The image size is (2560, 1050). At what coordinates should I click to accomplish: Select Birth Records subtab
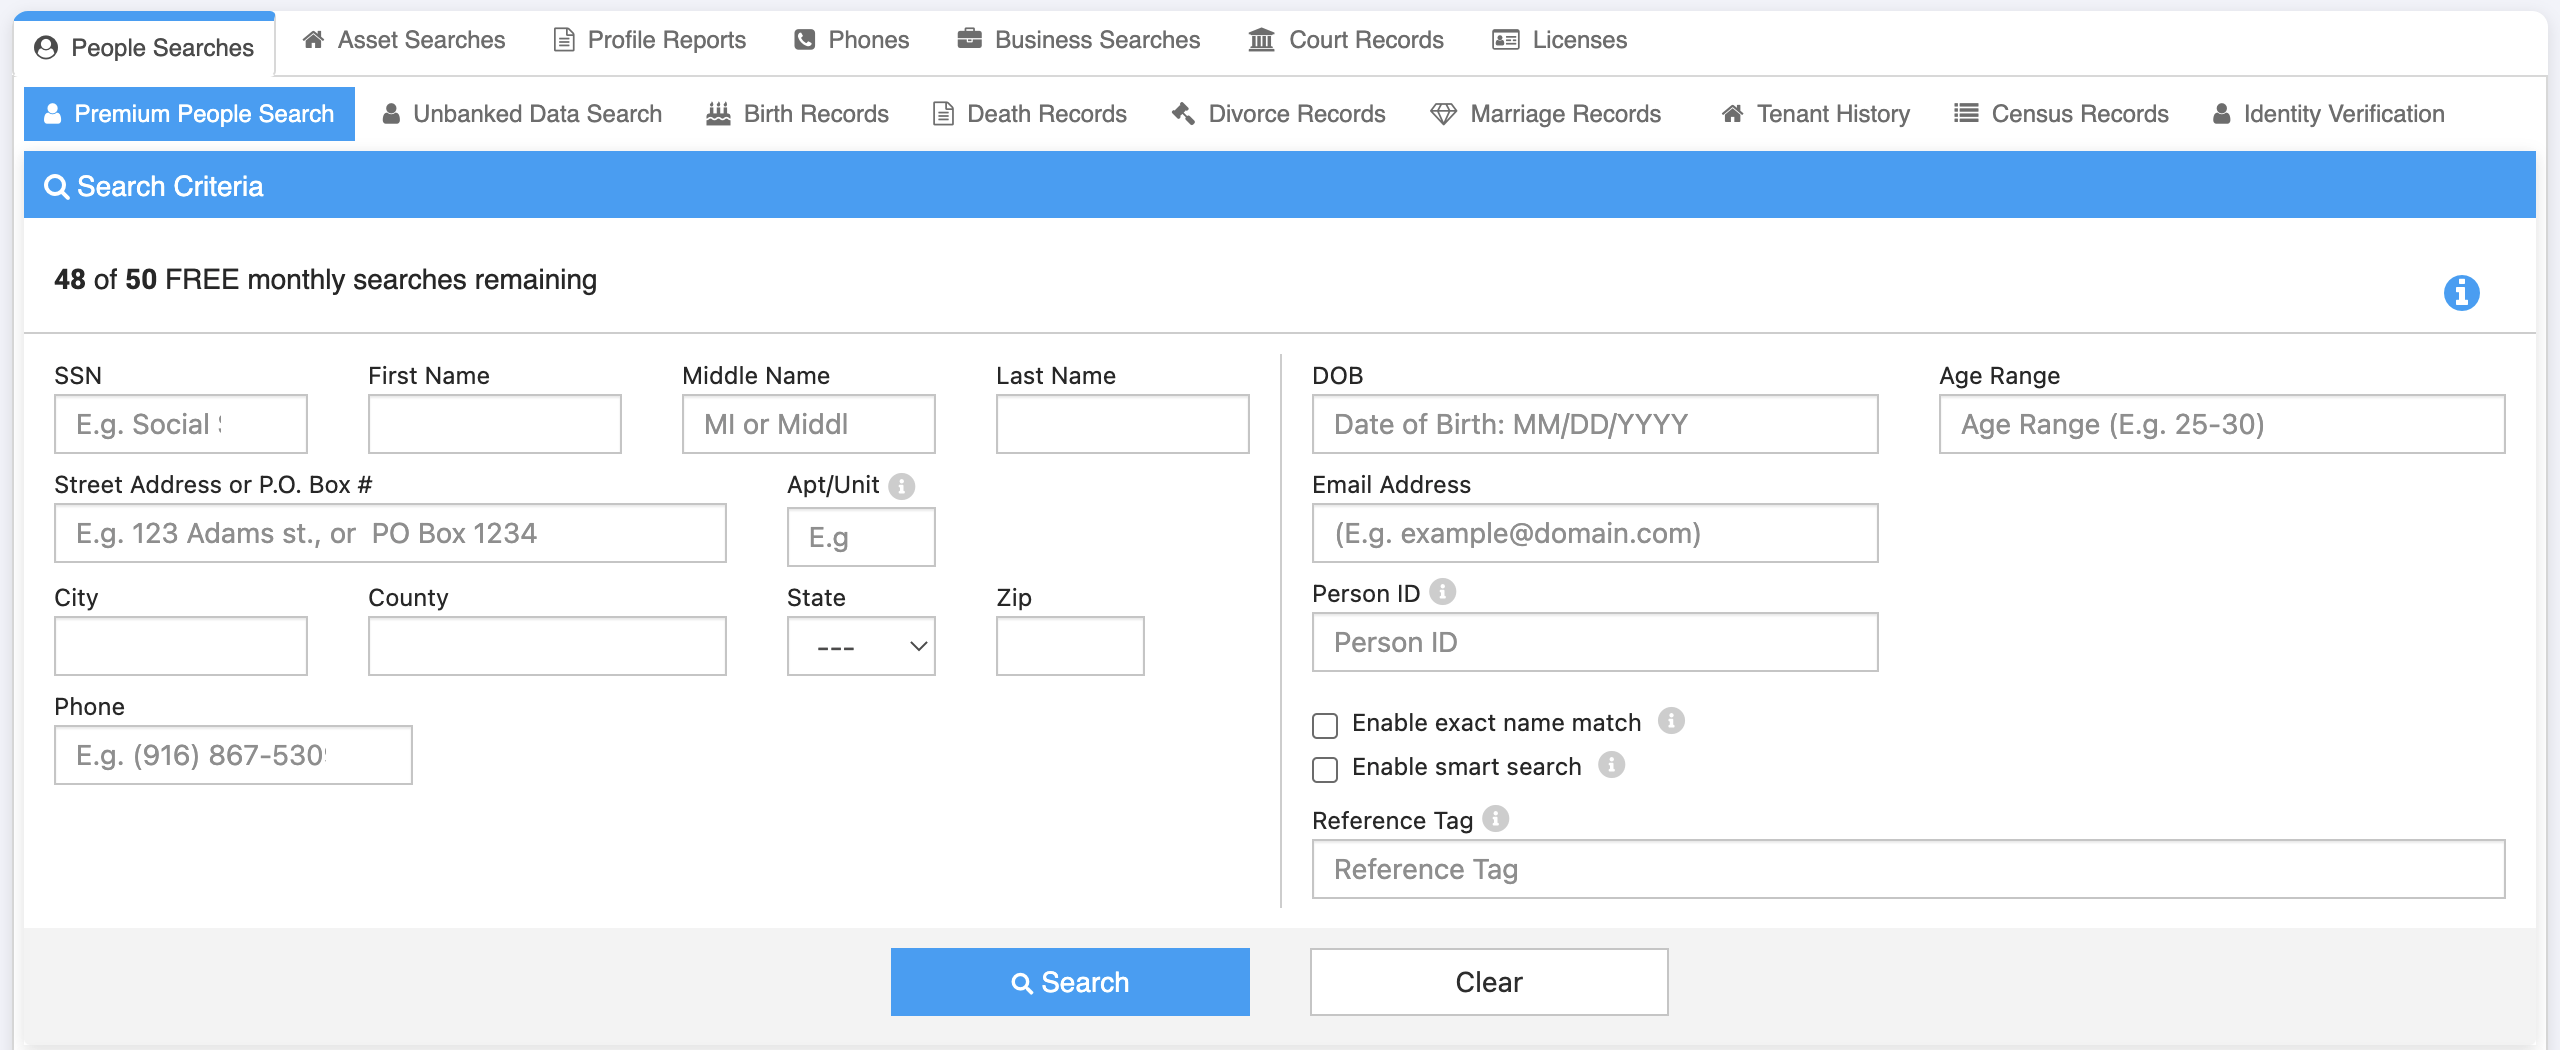click(x=798, y=114)
